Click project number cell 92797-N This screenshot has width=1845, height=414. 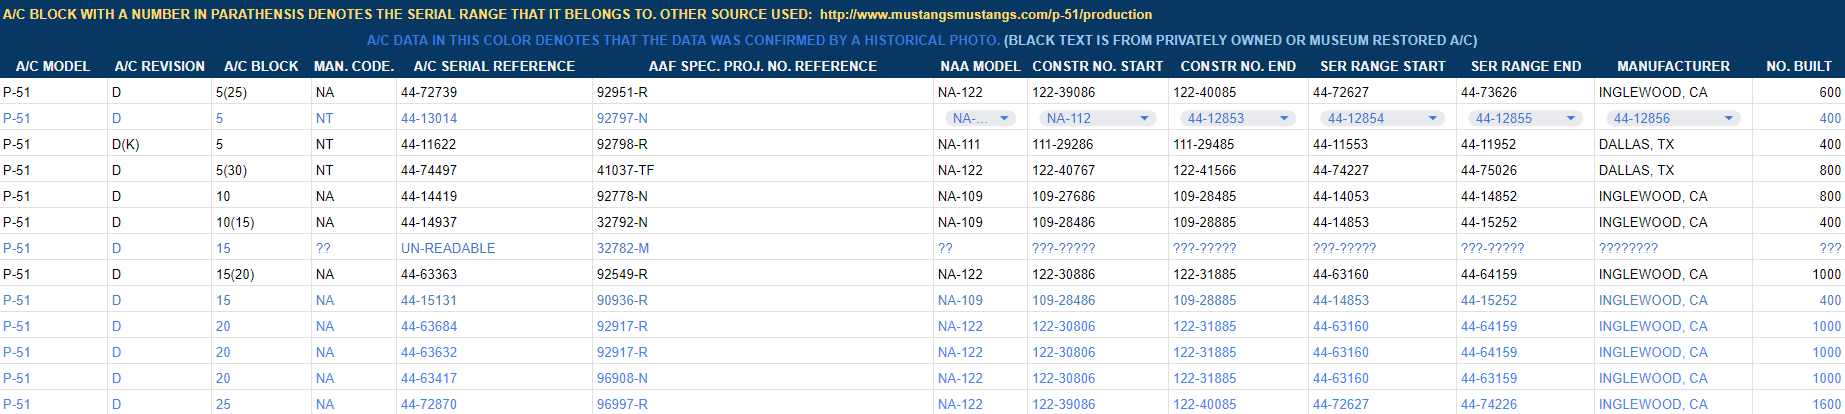[x=763, y=118]
